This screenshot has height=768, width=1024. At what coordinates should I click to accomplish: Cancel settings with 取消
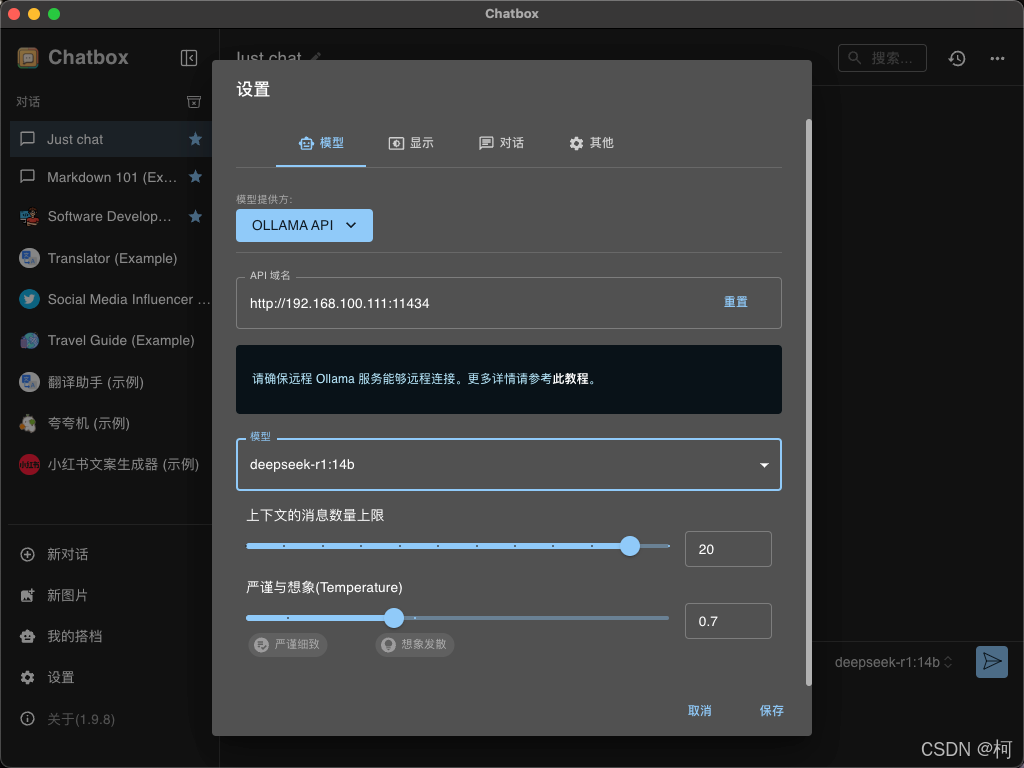[699, 711]
